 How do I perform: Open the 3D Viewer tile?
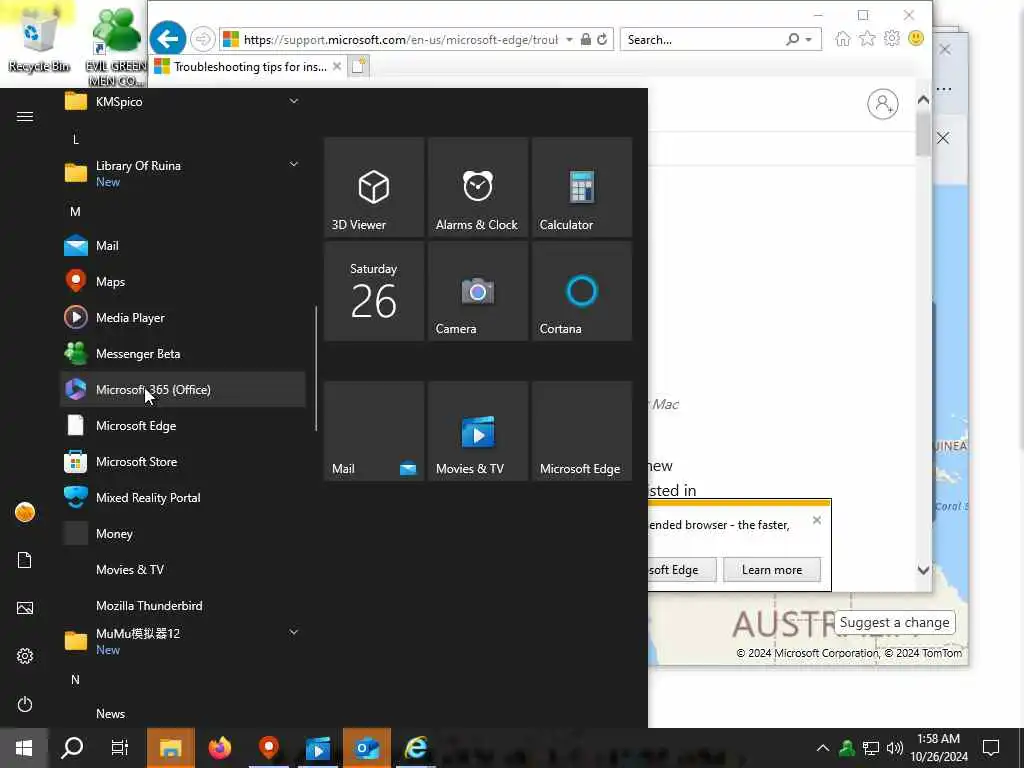(374, 187)
